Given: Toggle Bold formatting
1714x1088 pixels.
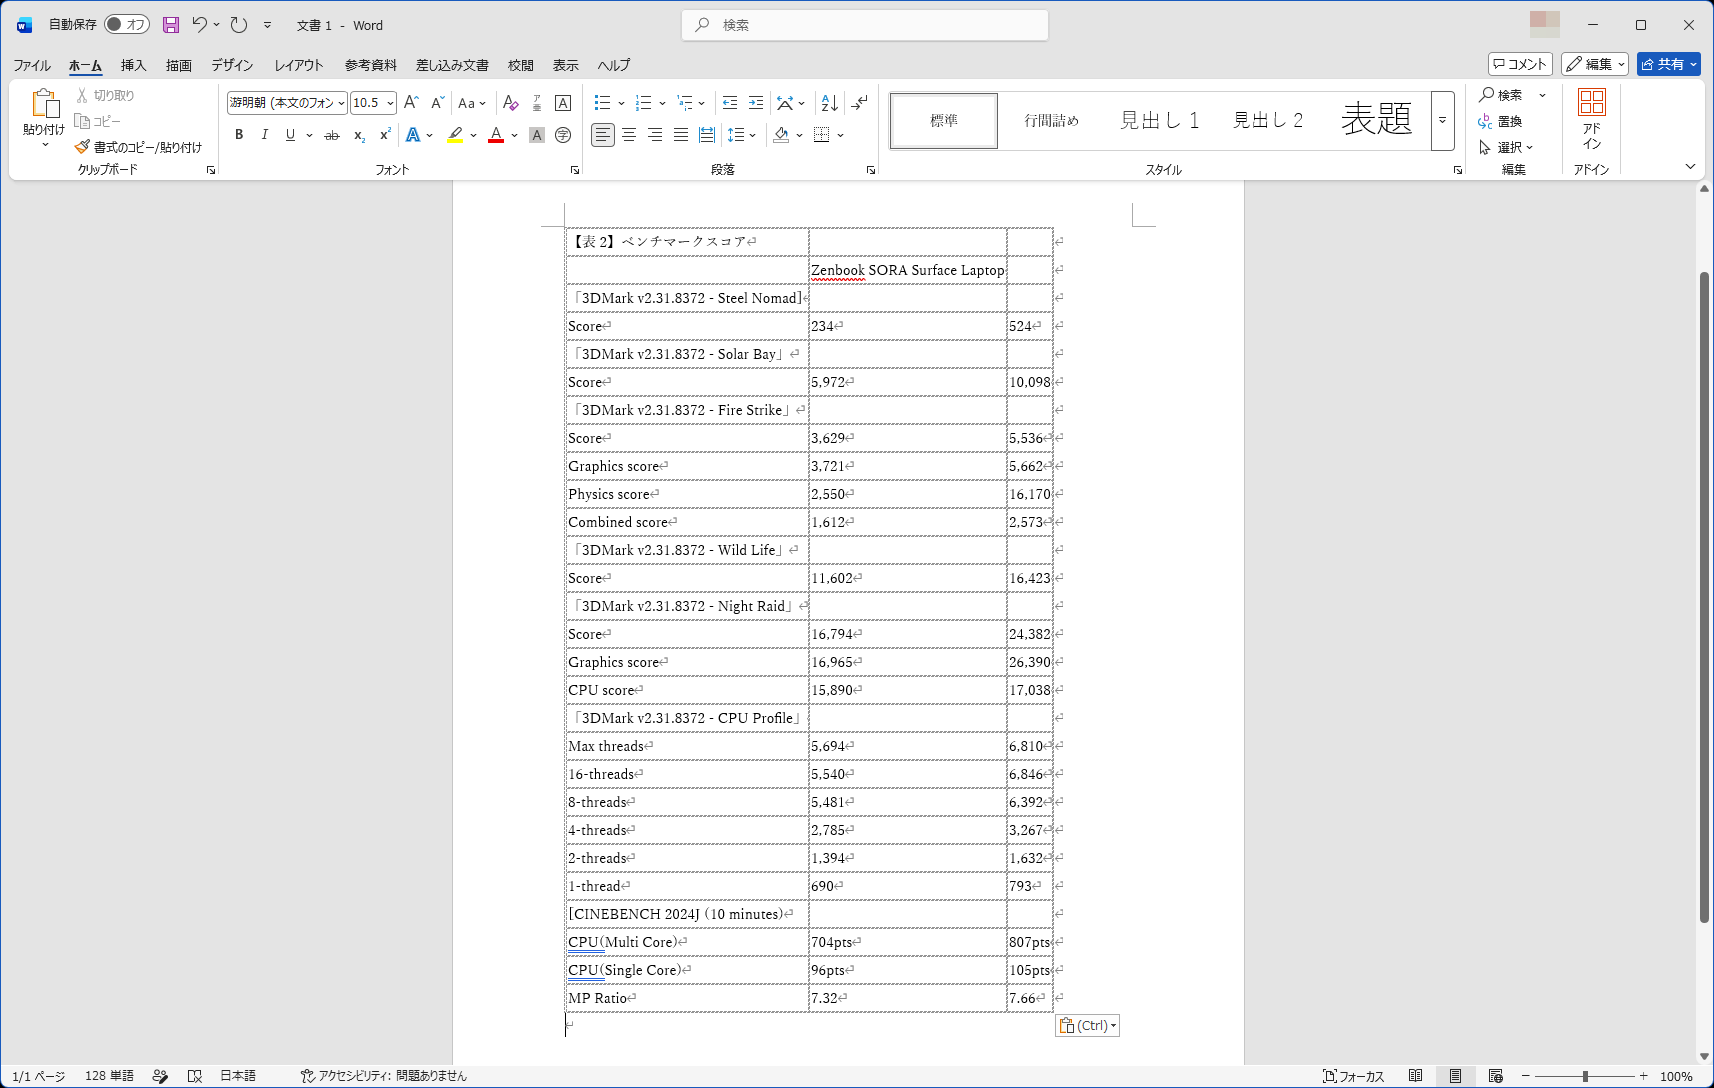Looking at the screenshot, I should (x=239, y=135).
